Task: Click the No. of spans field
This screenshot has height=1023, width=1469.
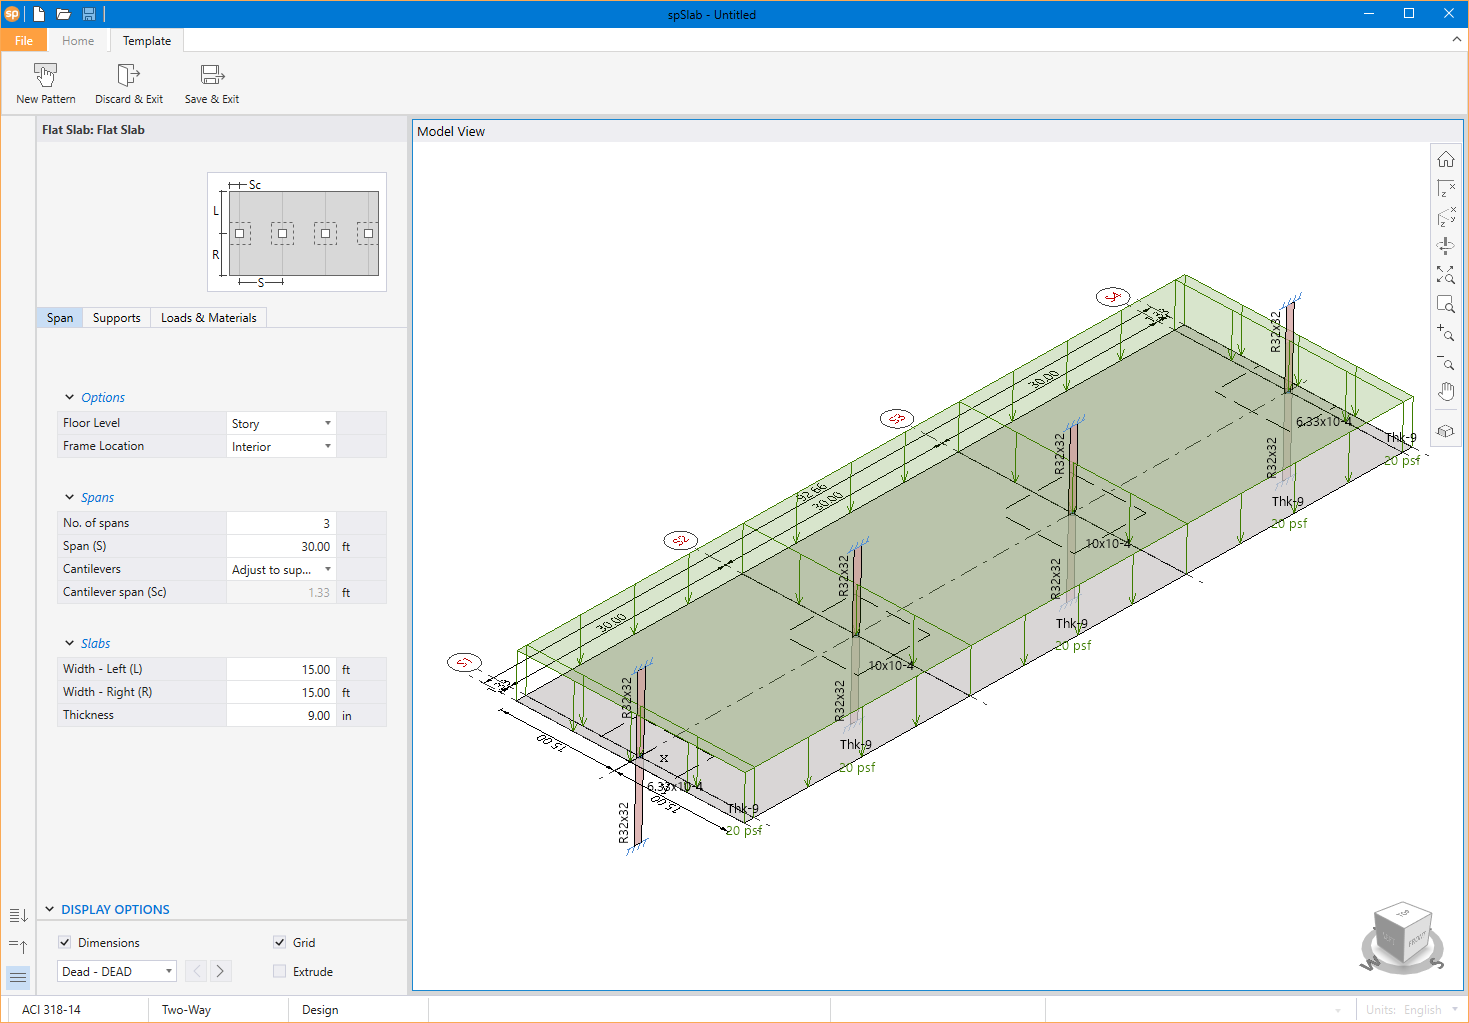Action: 281,523
